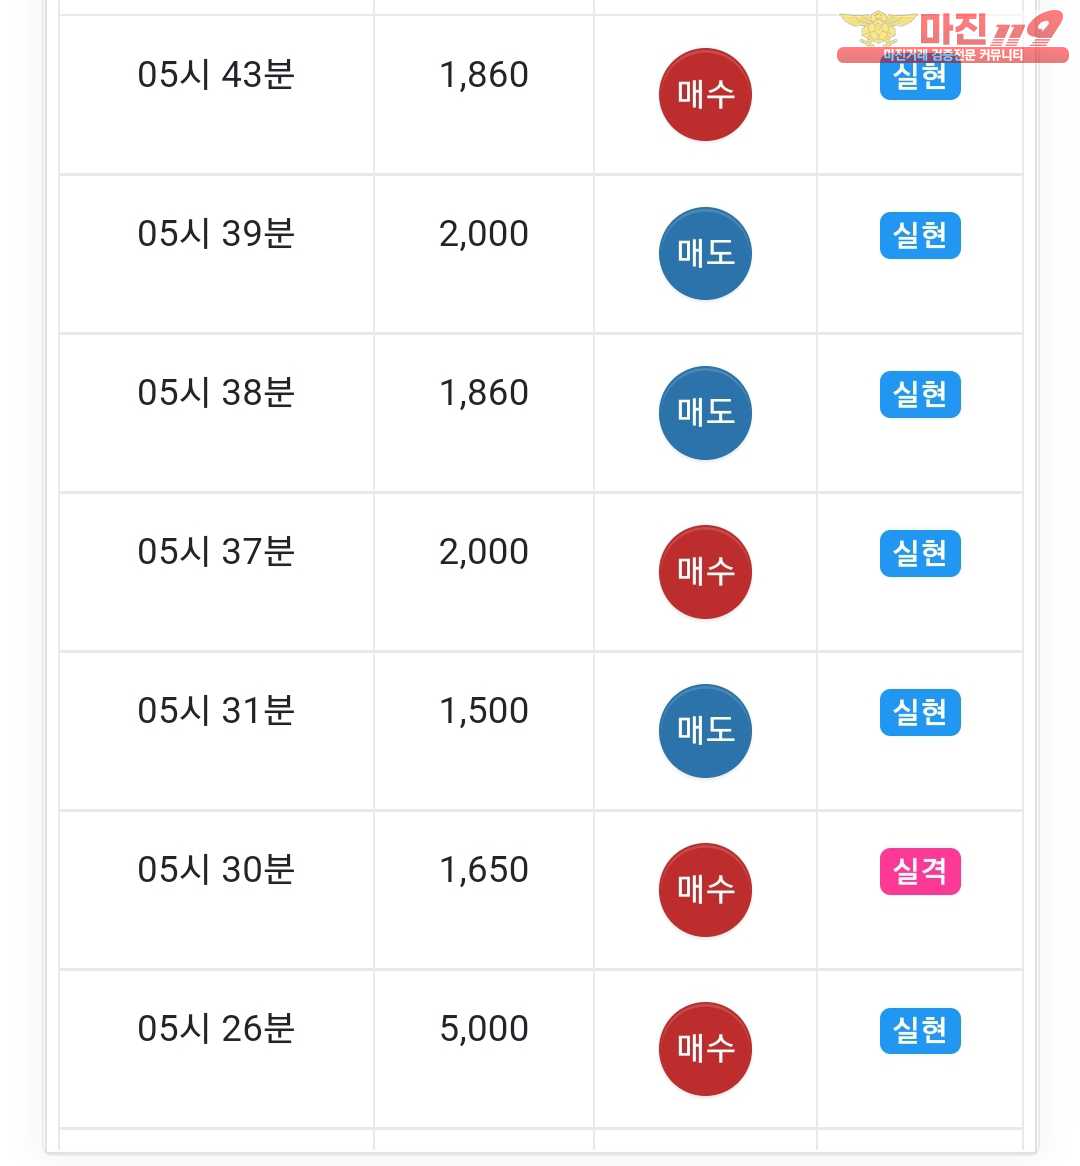The width and height of the screenshot is (1080, 1166).
Task: Click the 실현 badge in 05시 26분 row
Action: pyautogui.click(x=920, y=1031)
